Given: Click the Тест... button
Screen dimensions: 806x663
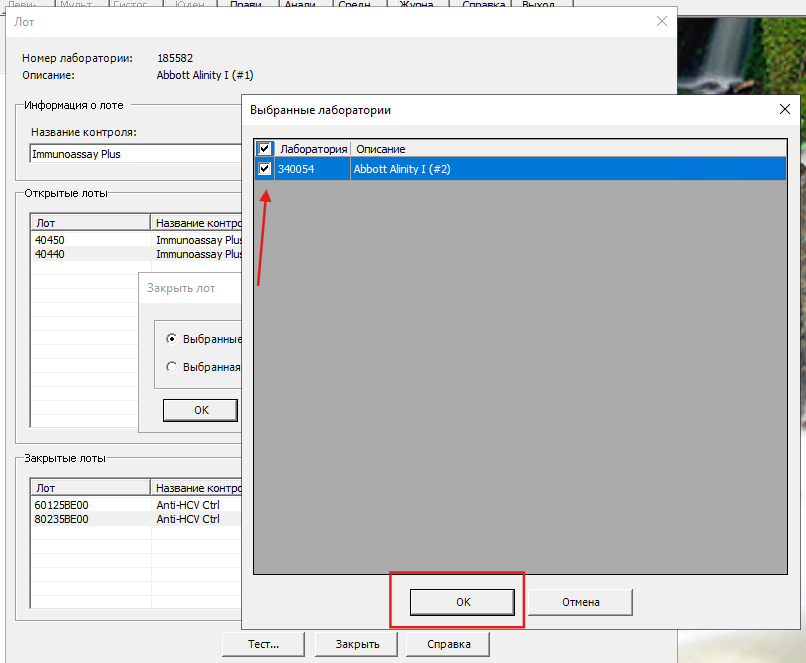Looking at the screenshot, I should coord(263,644).
